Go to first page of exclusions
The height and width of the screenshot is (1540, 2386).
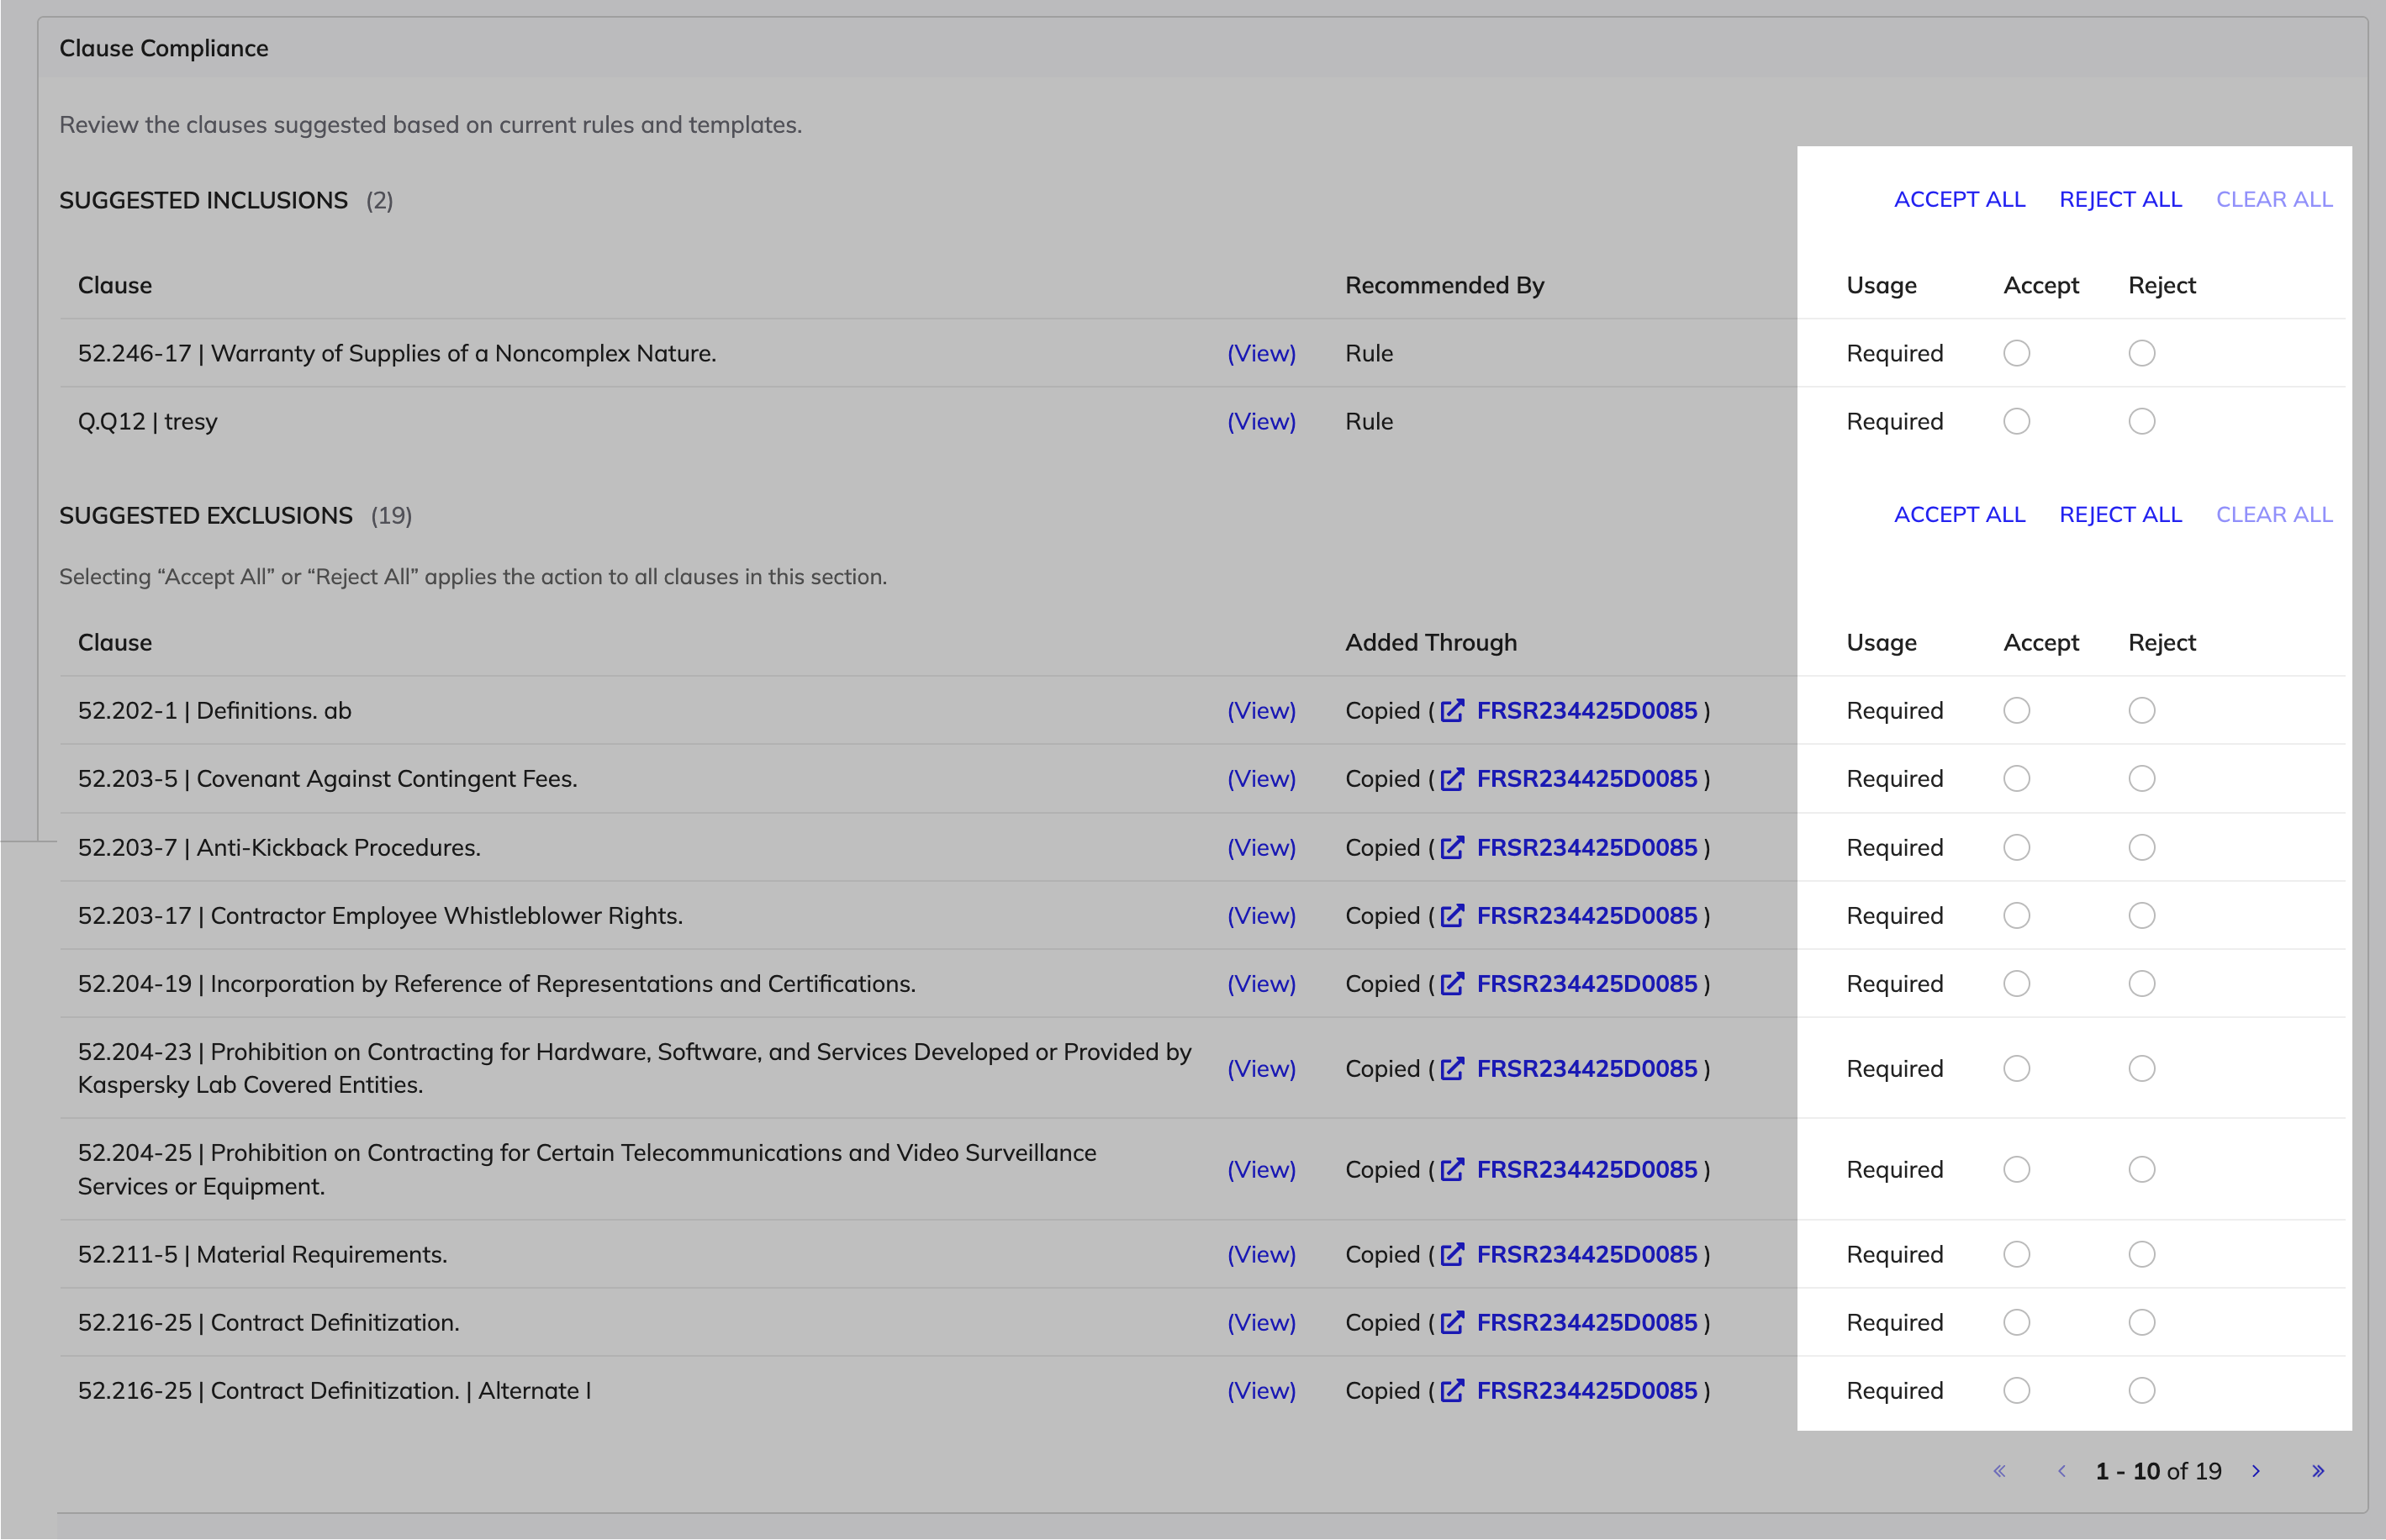pos(1999,1471)
